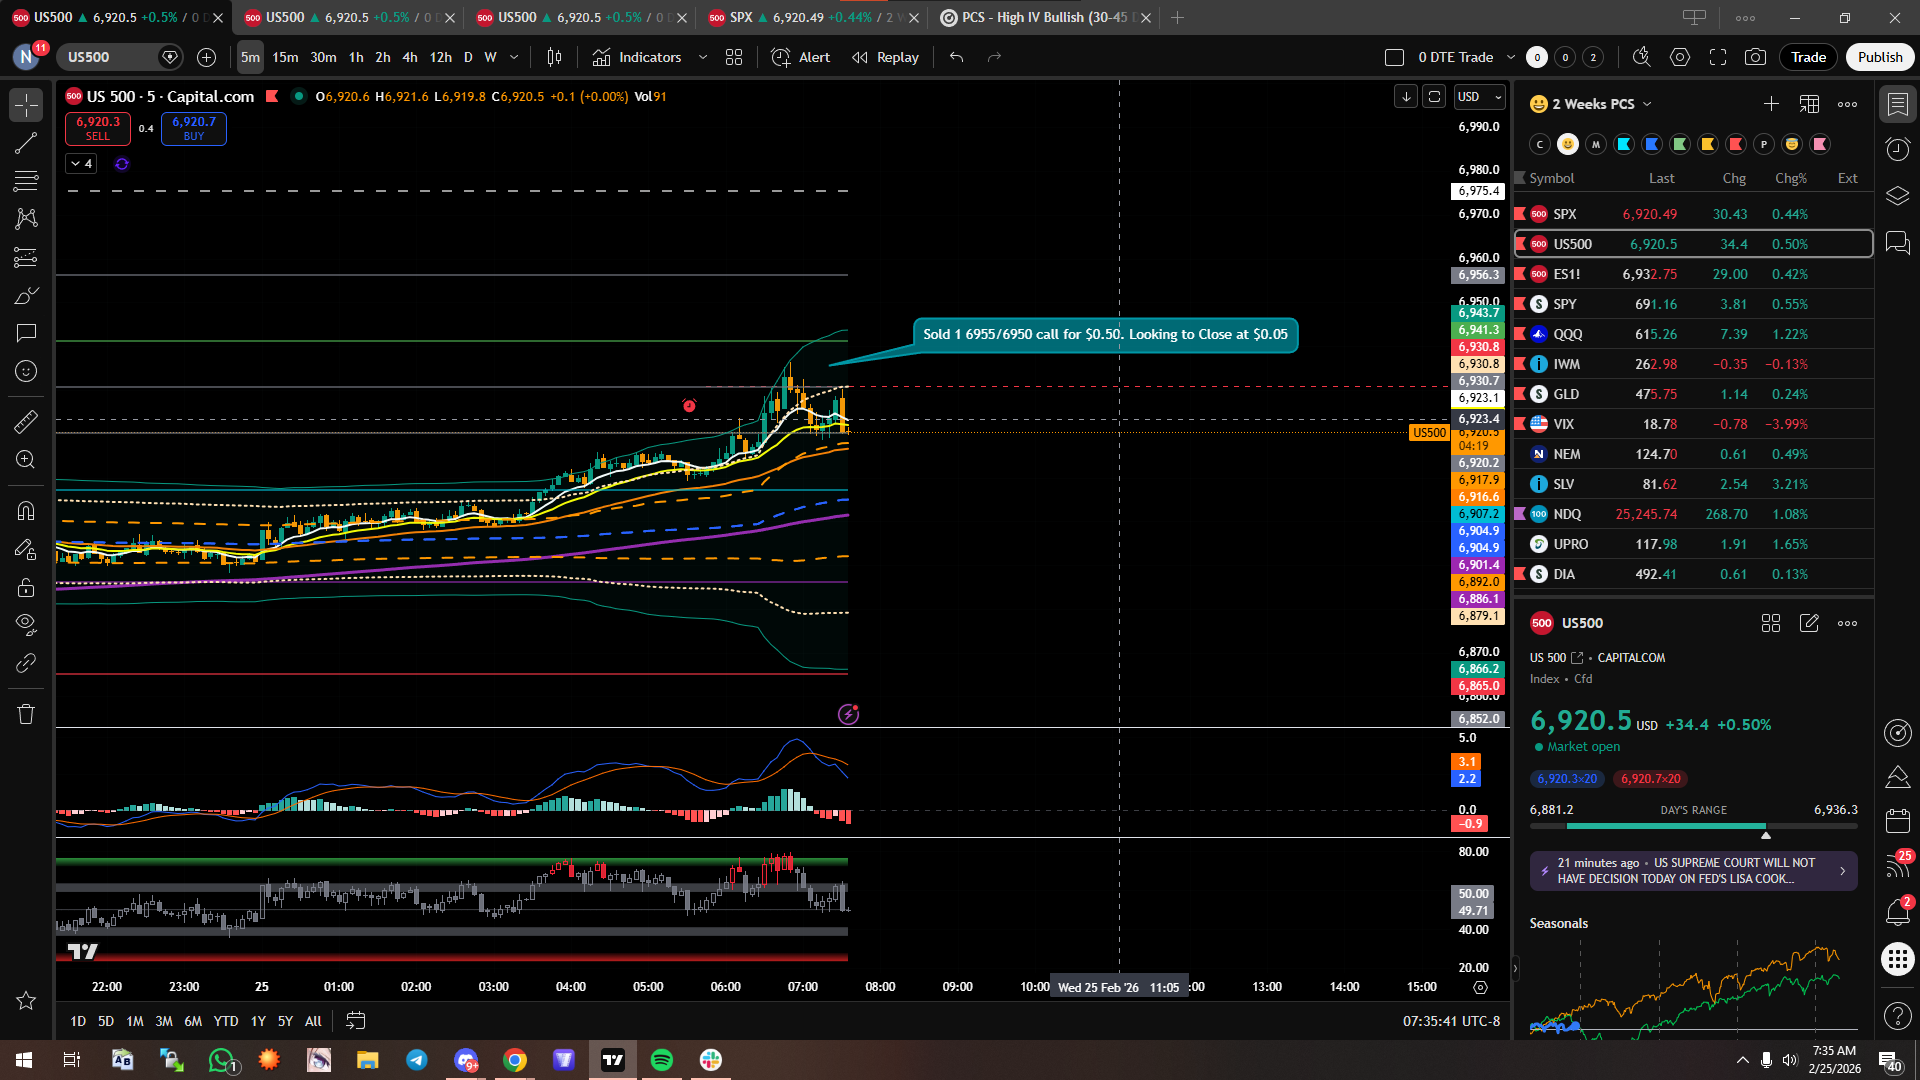Select the trend line drawing tool
Viewport: 1920px width, 1080px height.
[26, 143]
